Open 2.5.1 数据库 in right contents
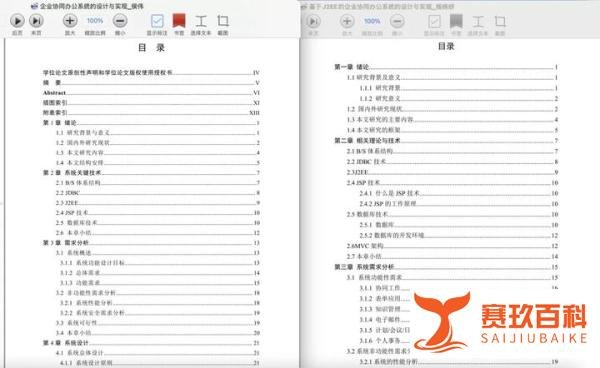The height and width of the screenshot is (368, 600). 459,225
